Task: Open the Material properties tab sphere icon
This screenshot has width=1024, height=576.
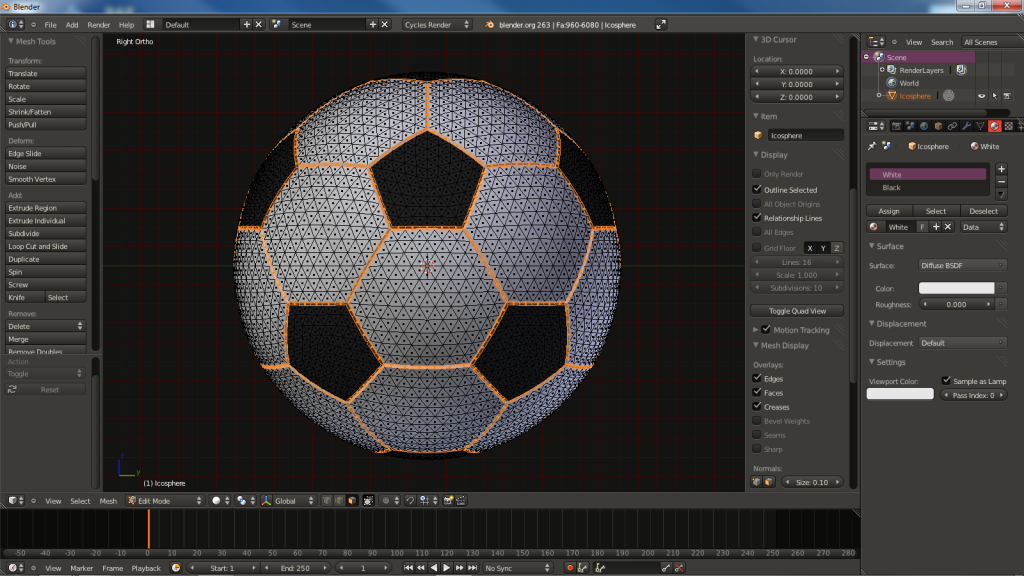Action: 995,126
